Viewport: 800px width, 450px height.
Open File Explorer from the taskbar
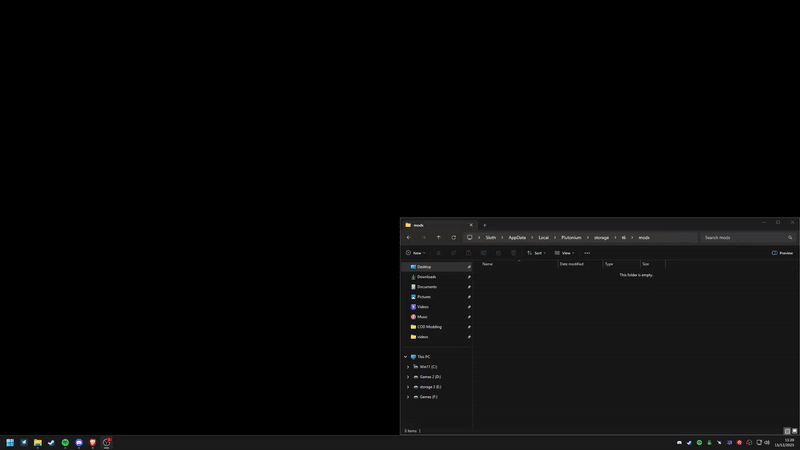click(x=38, y=443)
